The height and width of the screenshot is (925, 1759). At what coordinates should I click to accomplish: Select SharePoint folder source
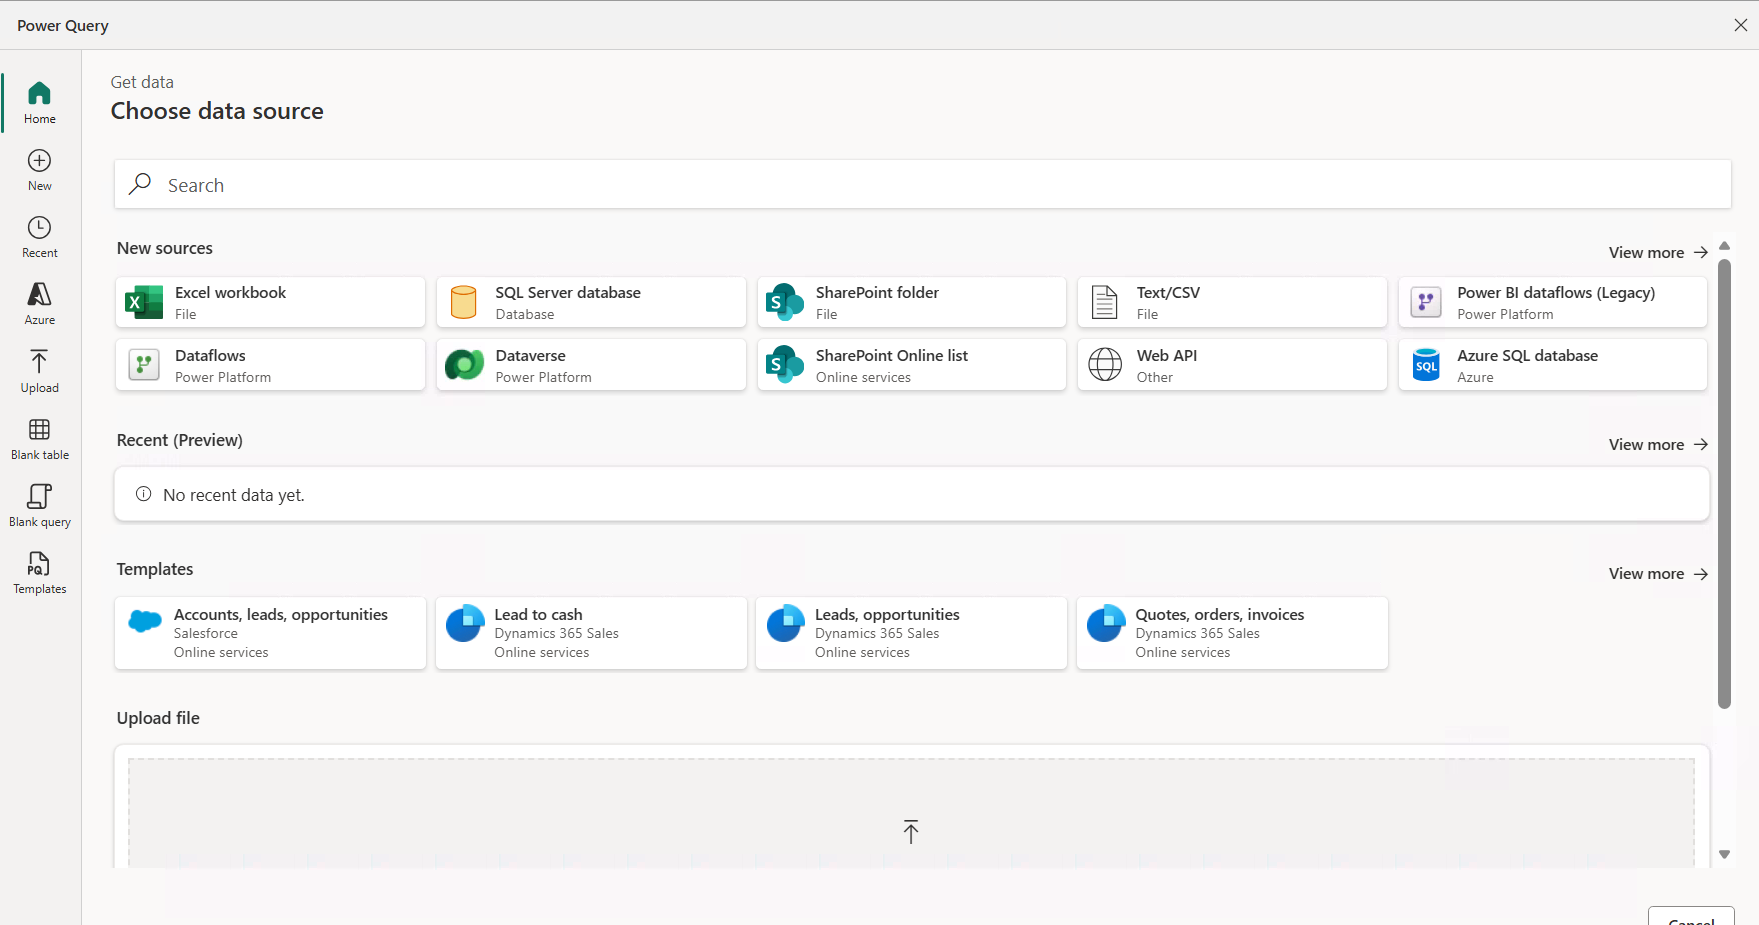tap(912, 302)
